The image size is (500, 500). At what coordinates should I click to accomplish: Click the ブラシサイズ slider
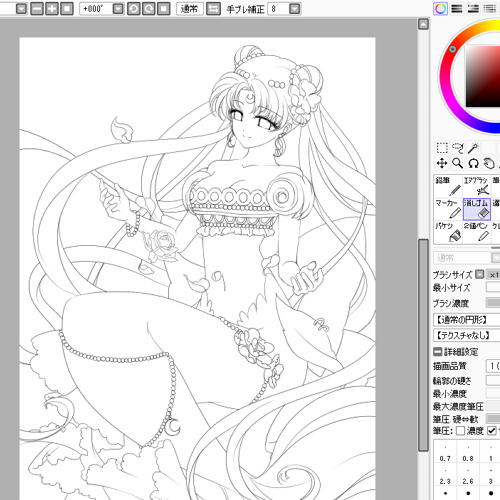click(493, 274)
